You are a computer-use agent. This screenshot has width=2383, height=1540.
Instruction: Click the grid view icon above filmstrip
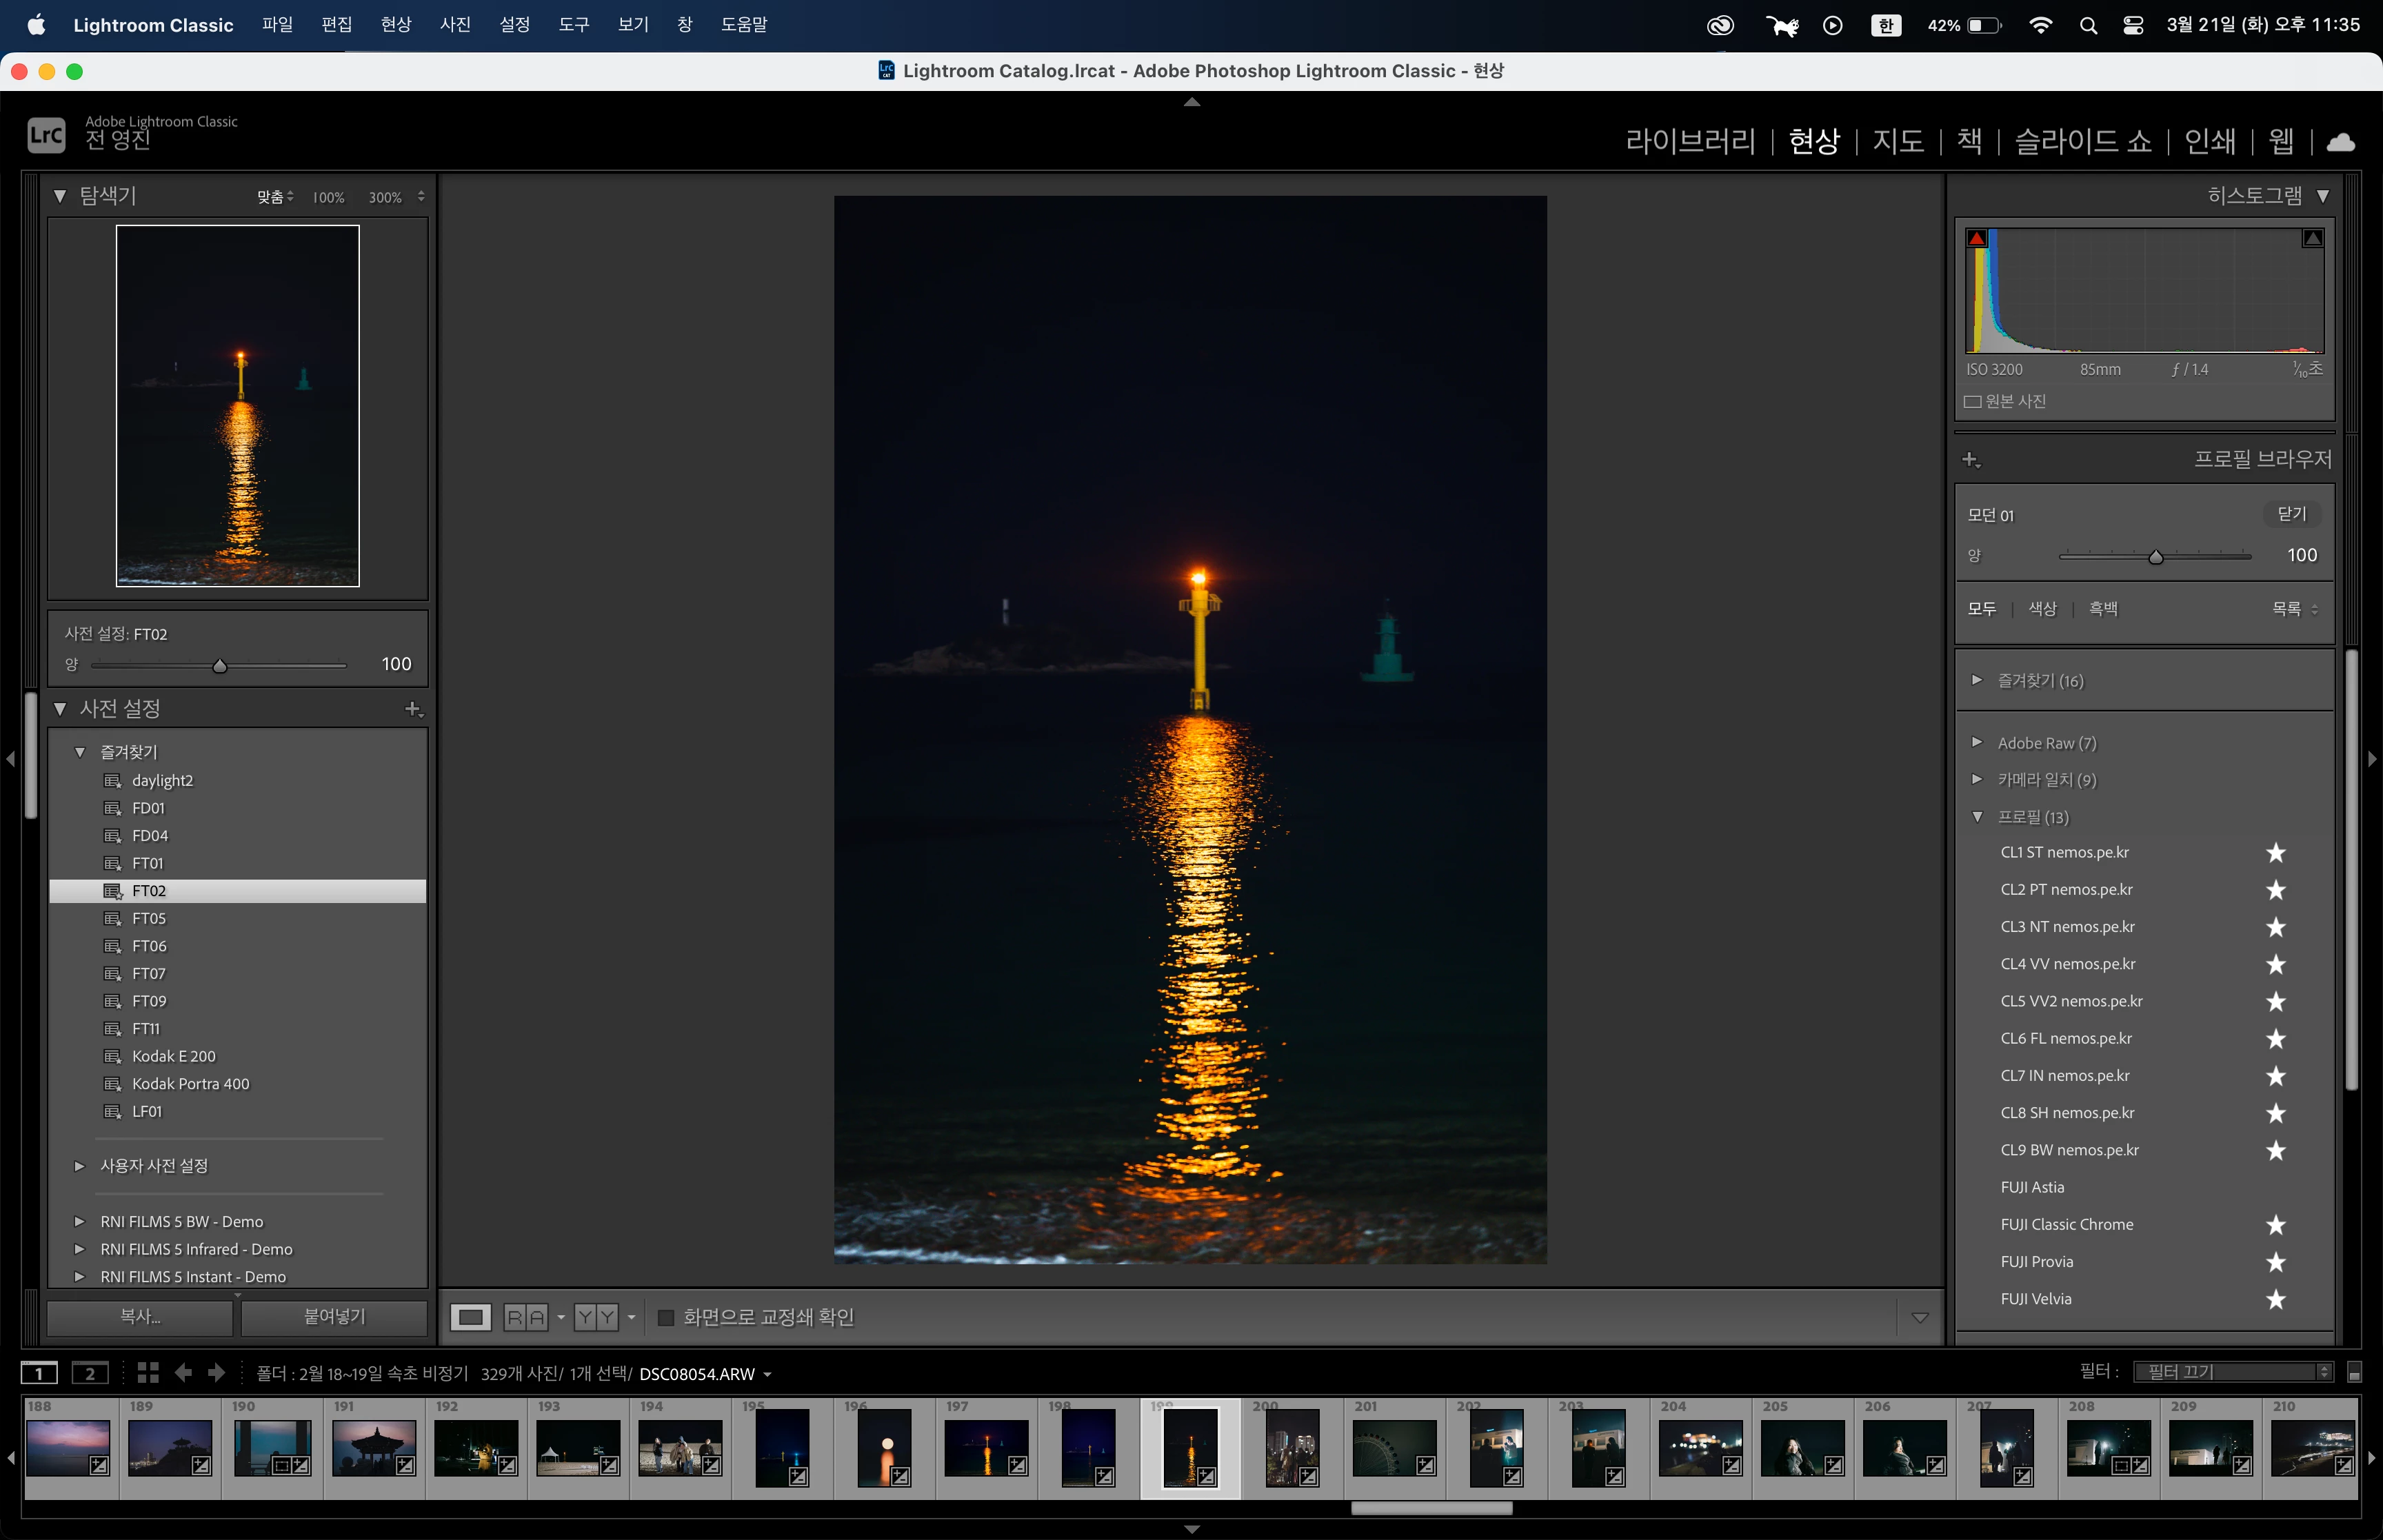point(148,1373)
